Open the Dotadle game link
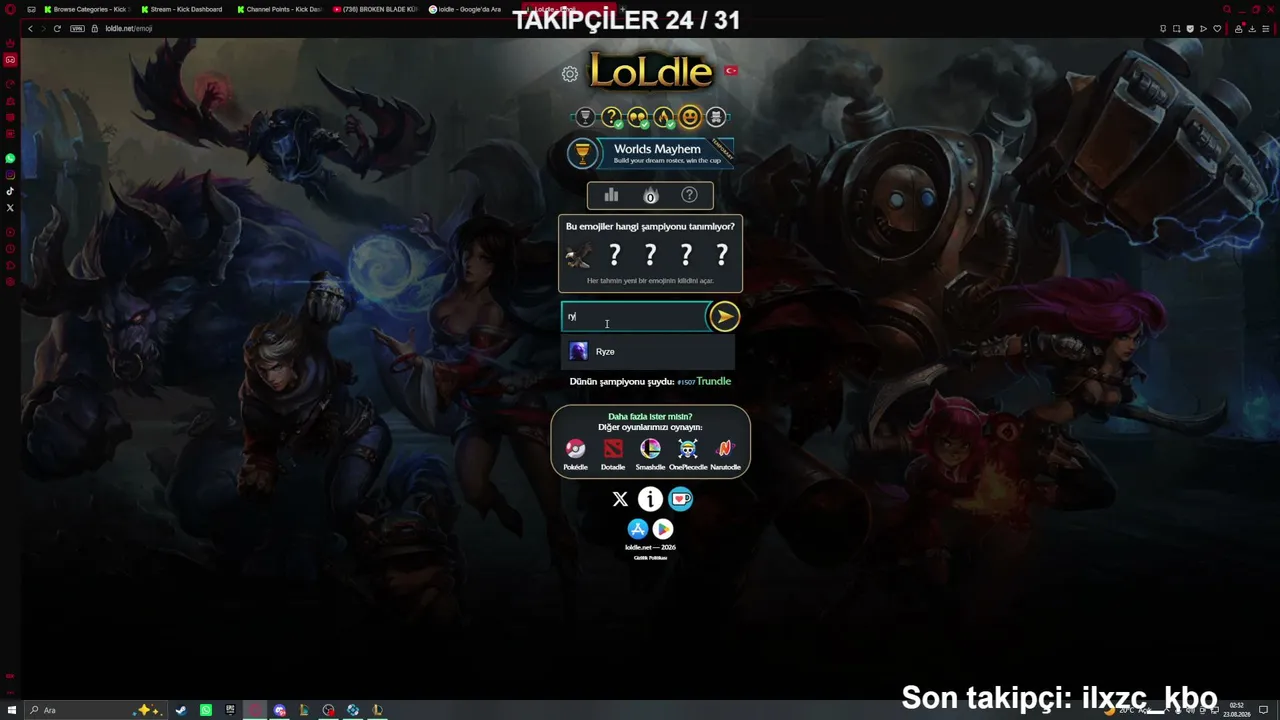Viewport: 1280px width, 720px height. pos(613,455)
